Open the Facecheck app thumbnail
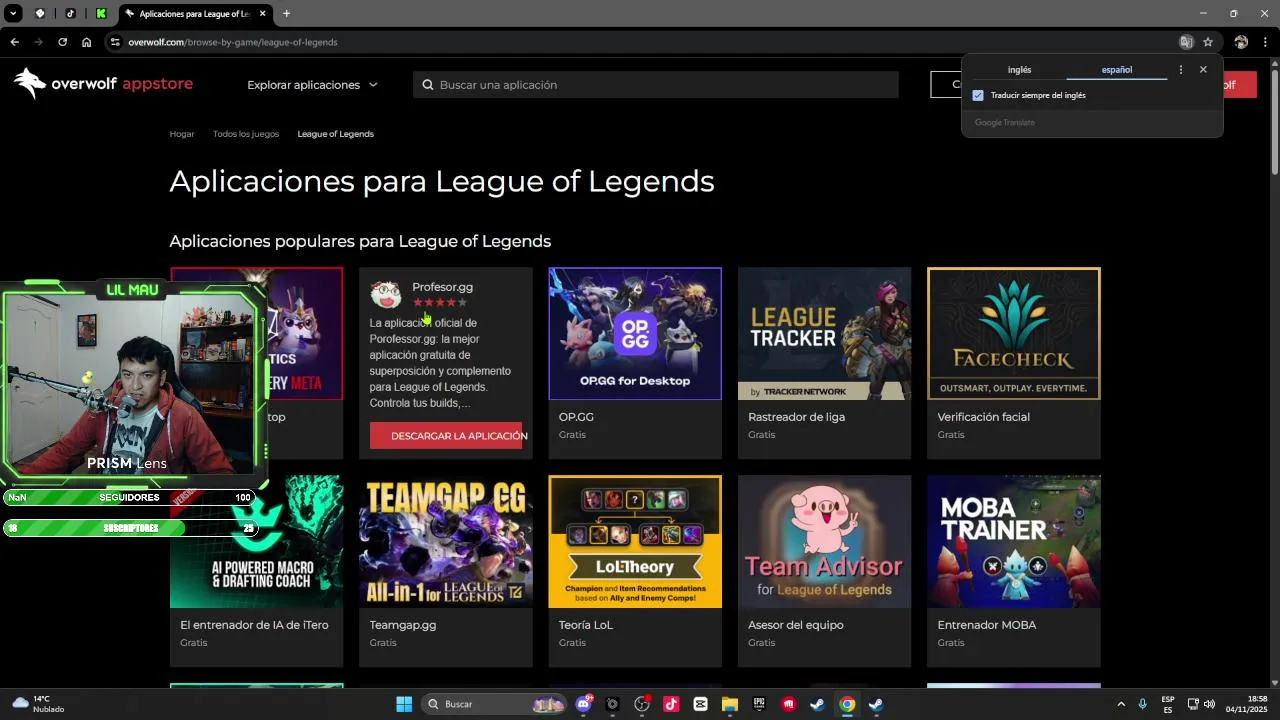Screen dimensions: 1280x720 (1014, 333)
